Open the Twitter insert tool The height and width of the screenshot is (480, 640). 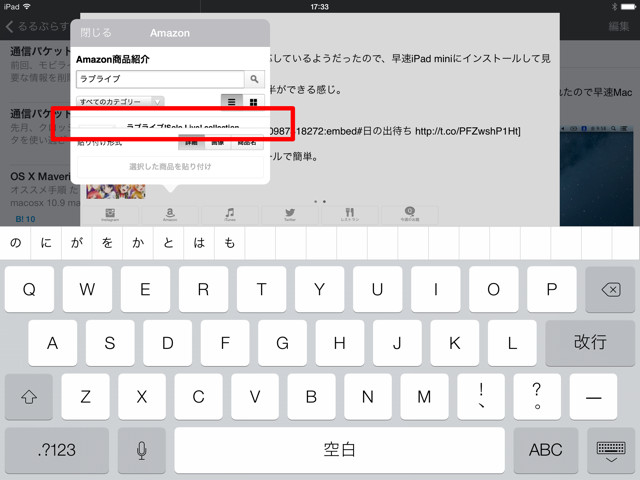pyautogui.click(x=290, y=215)
